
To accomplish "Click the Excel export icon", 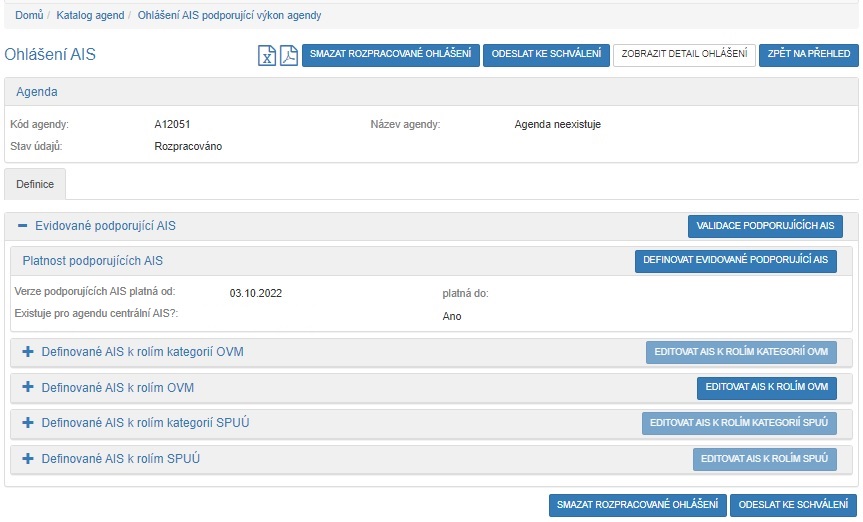I will coord(267,56).
